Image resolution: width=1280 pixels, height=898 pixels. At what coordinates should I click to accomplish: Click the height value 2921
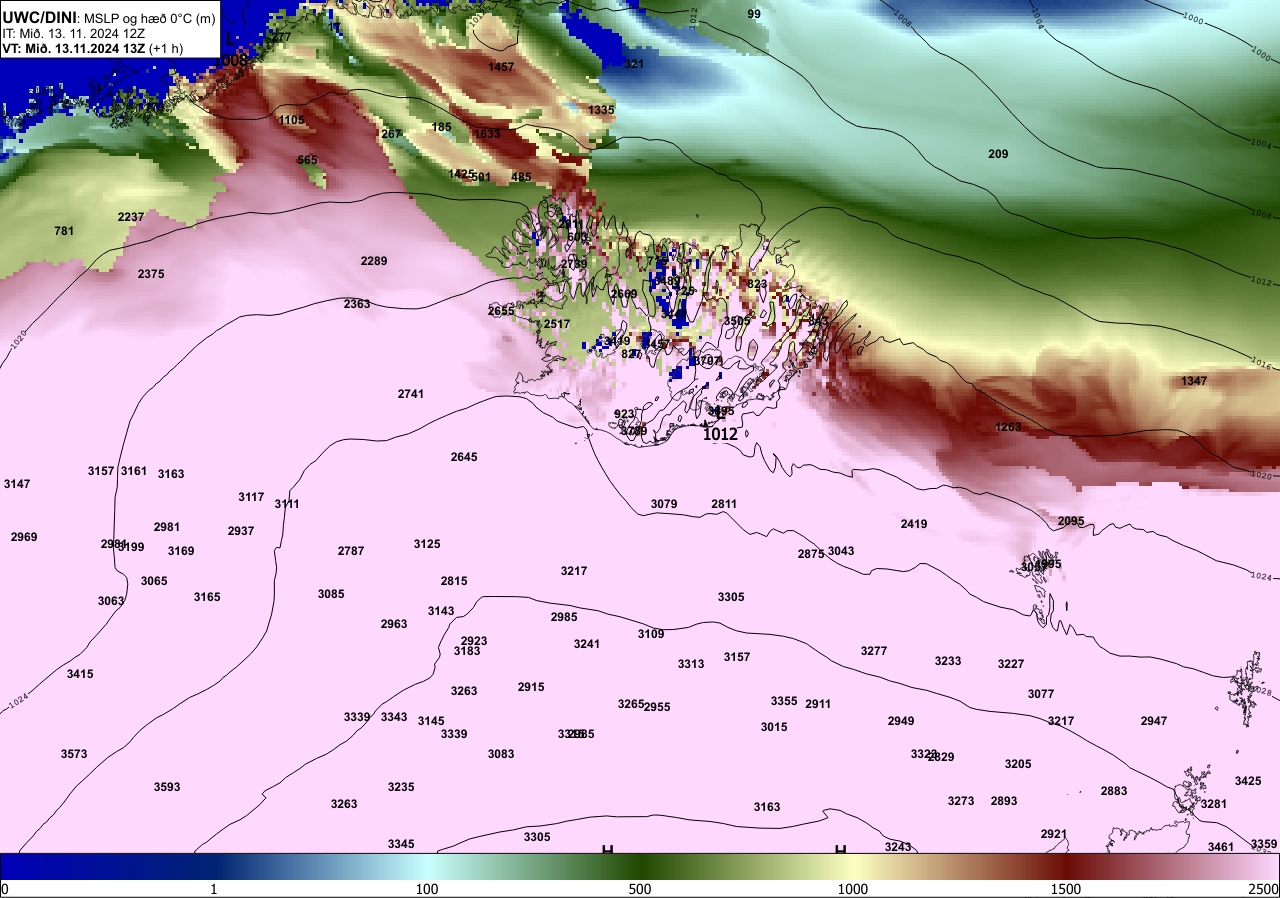[1054, 834]
